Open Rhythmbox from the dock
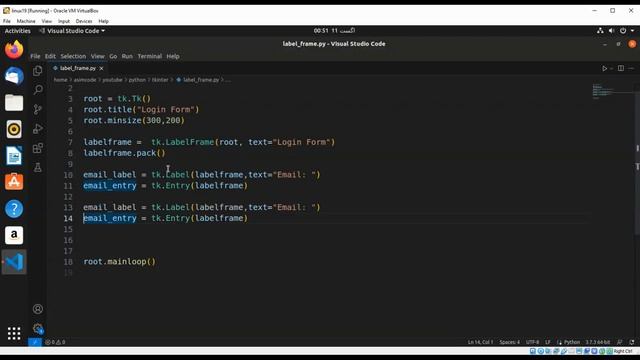The height and width of the screenshot is (360, 640). click(x=14, y=129)
